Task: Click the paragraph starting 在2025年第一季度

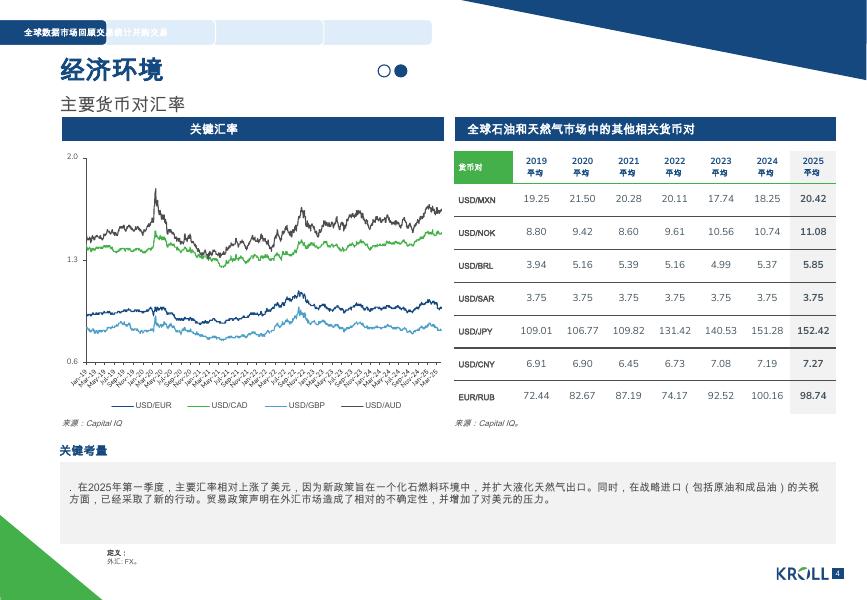Action: (x=443, y=493)
